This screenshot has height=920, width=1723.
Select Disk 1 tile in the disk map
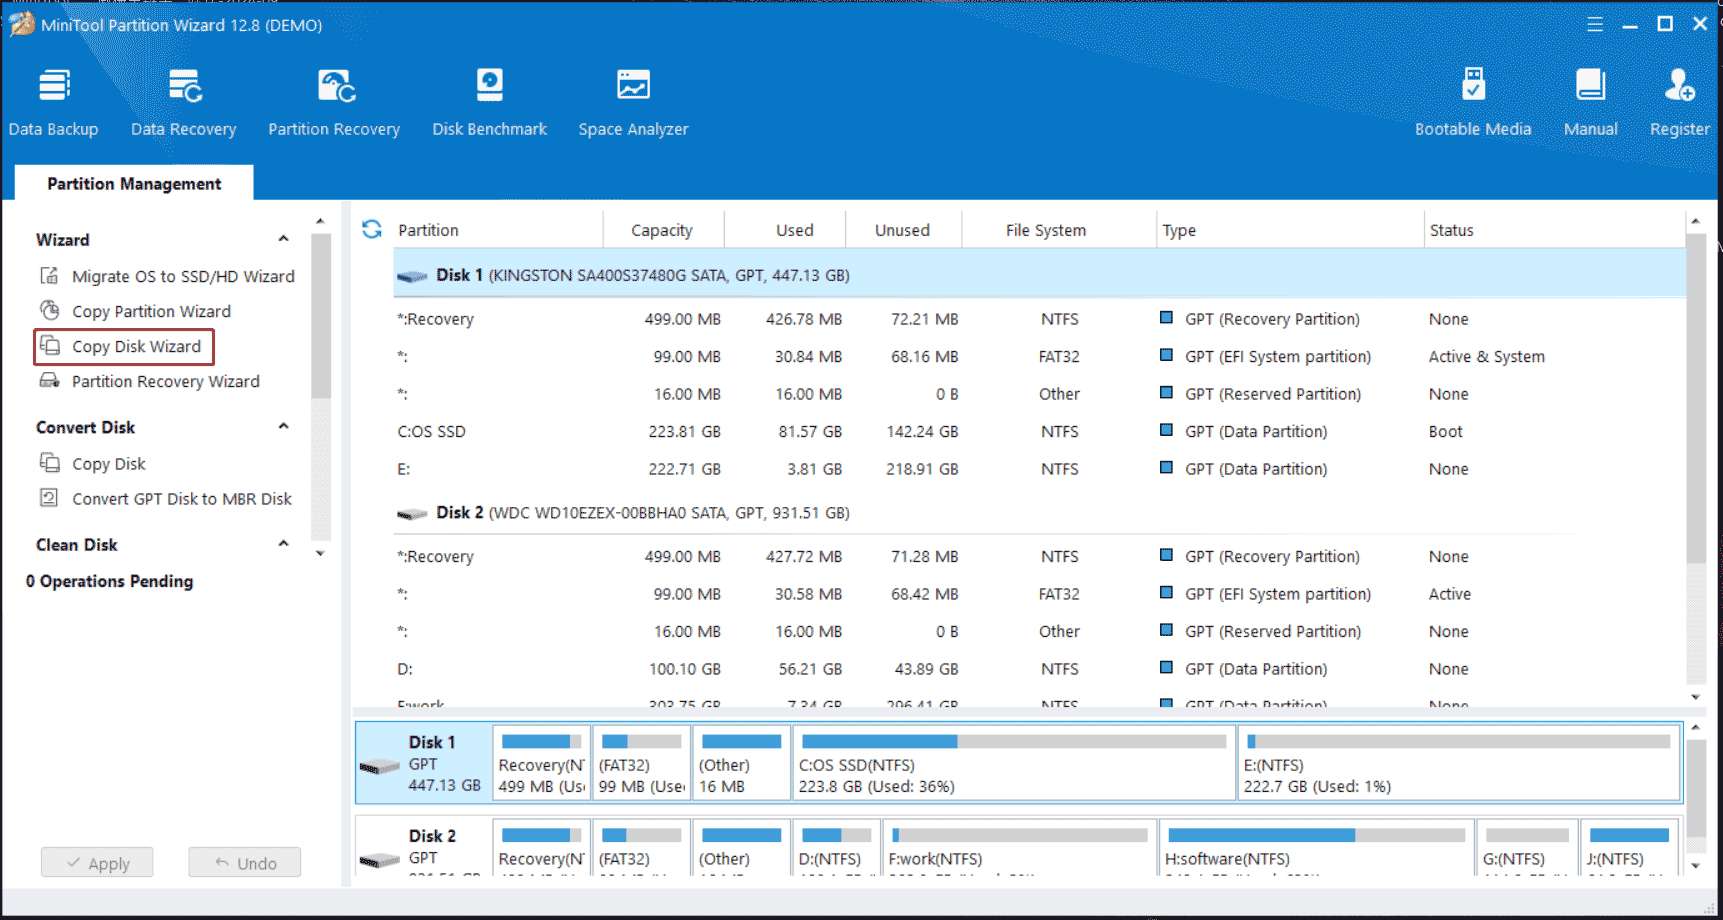[x=424, y=764]
